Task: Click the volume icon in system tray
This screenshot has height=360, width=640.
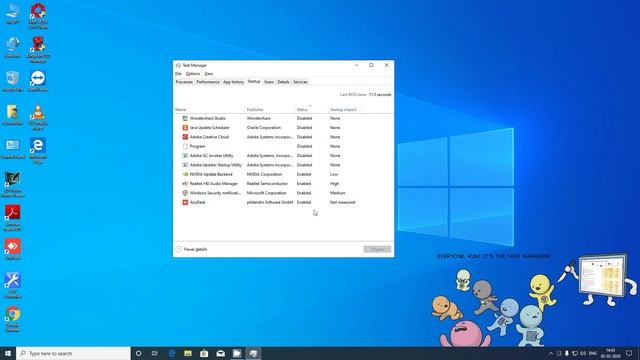Action: 583,353
